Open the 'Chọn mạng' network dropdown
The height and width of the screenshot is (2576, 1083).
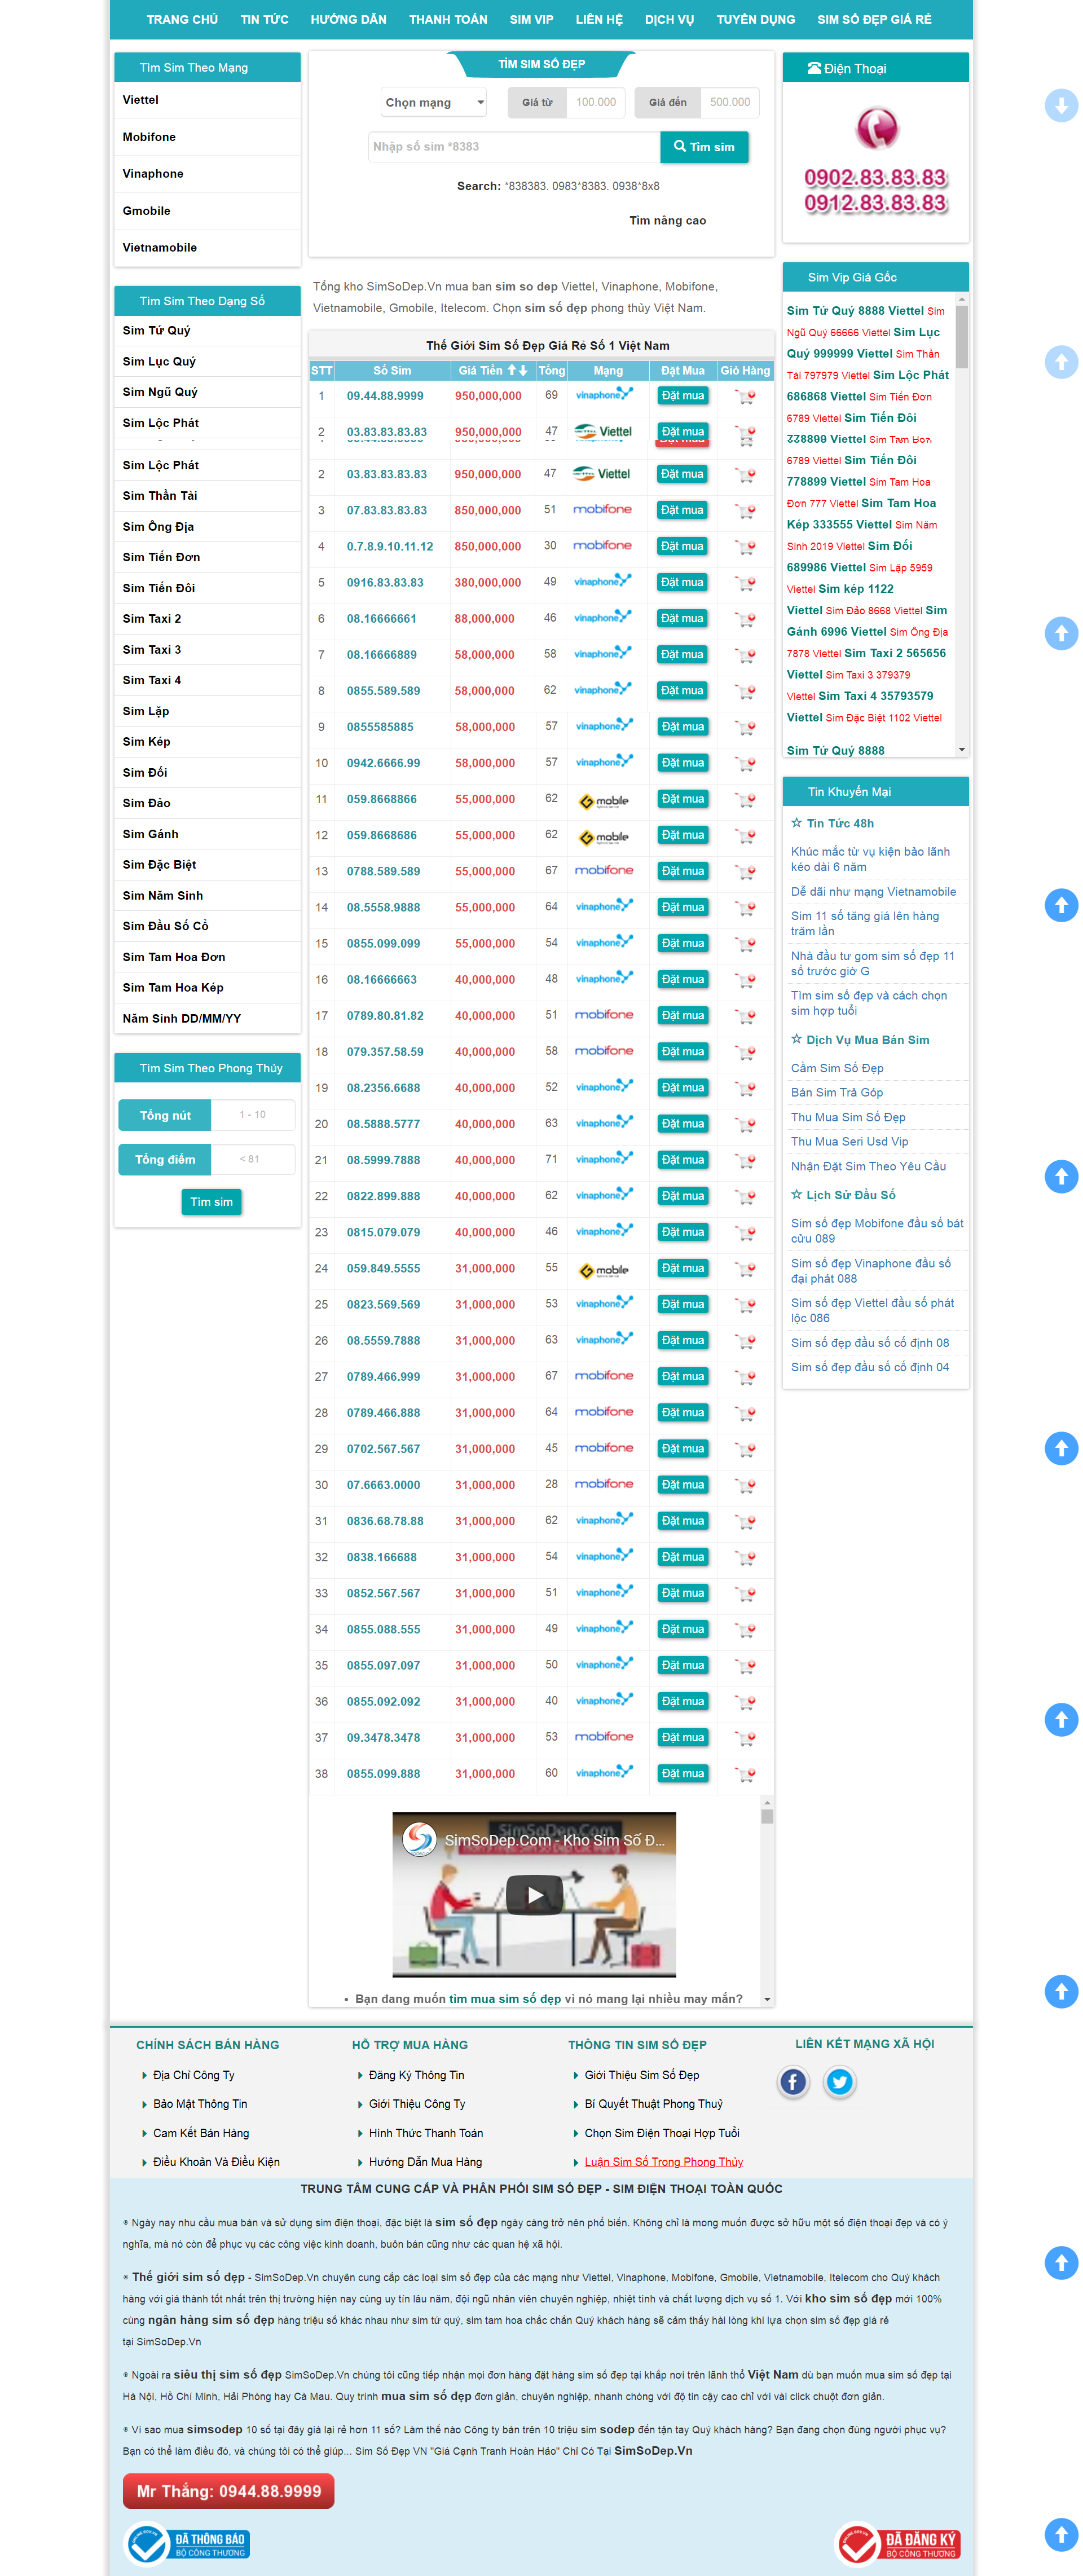pos(434,102)
